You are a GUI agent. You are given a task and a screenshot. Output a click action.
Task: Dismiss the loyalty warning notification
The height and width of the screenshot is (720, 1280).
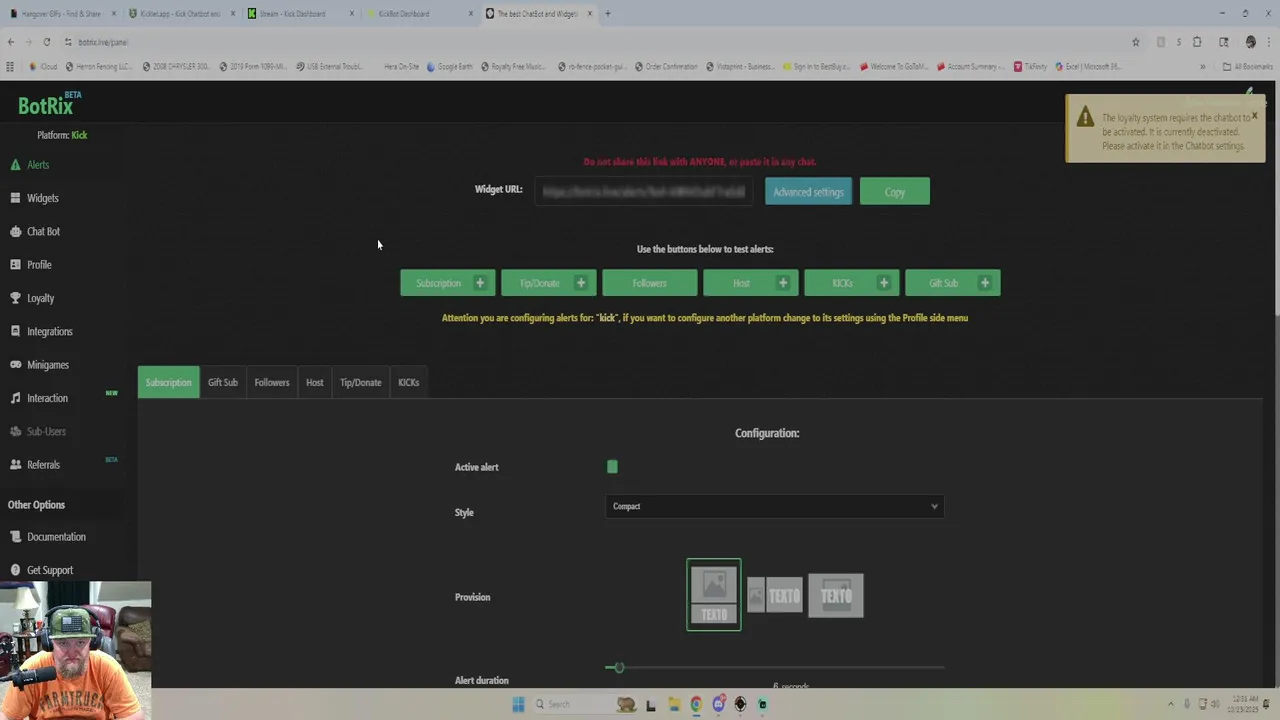[x=1255, y=115]
